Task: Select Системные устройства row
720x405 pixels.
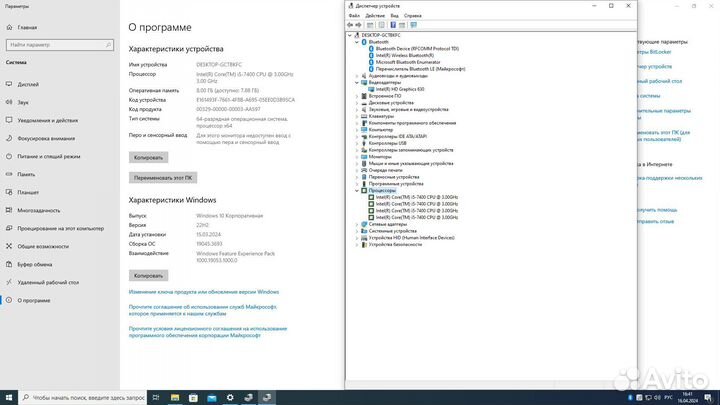Action: point(393,231)
